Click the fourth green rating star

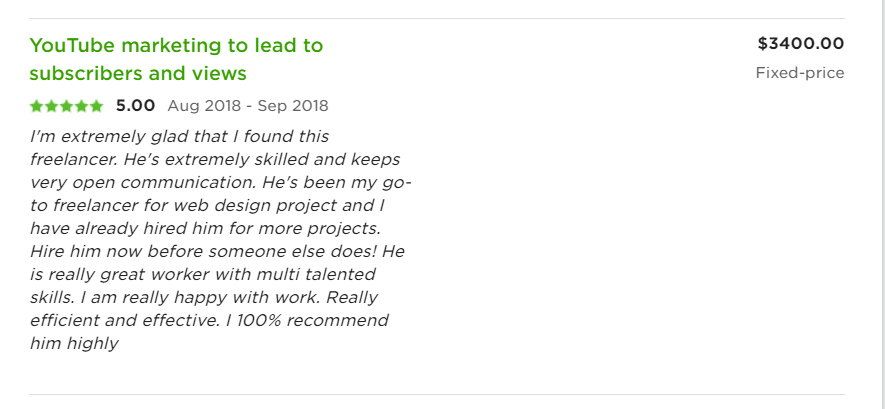click(x=81, y=106)
